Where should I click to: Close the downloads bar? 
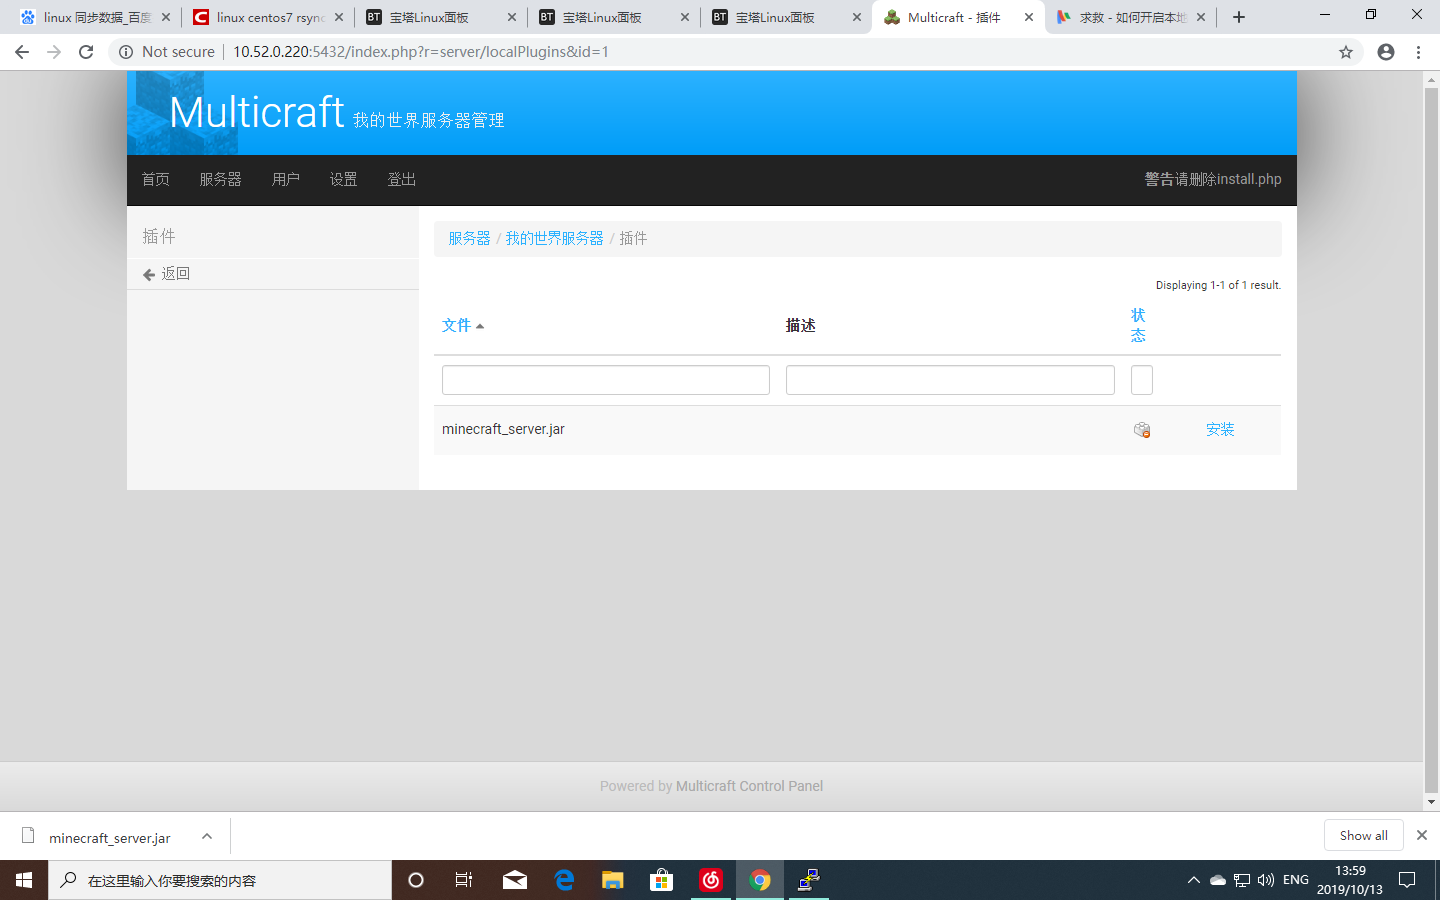click(1422, 835)
